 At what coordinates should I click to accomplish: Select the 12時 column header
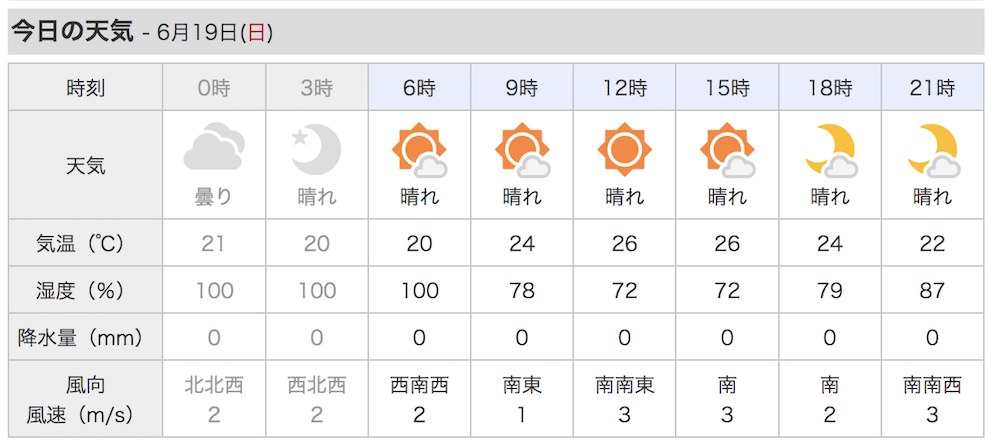(624, 87)
